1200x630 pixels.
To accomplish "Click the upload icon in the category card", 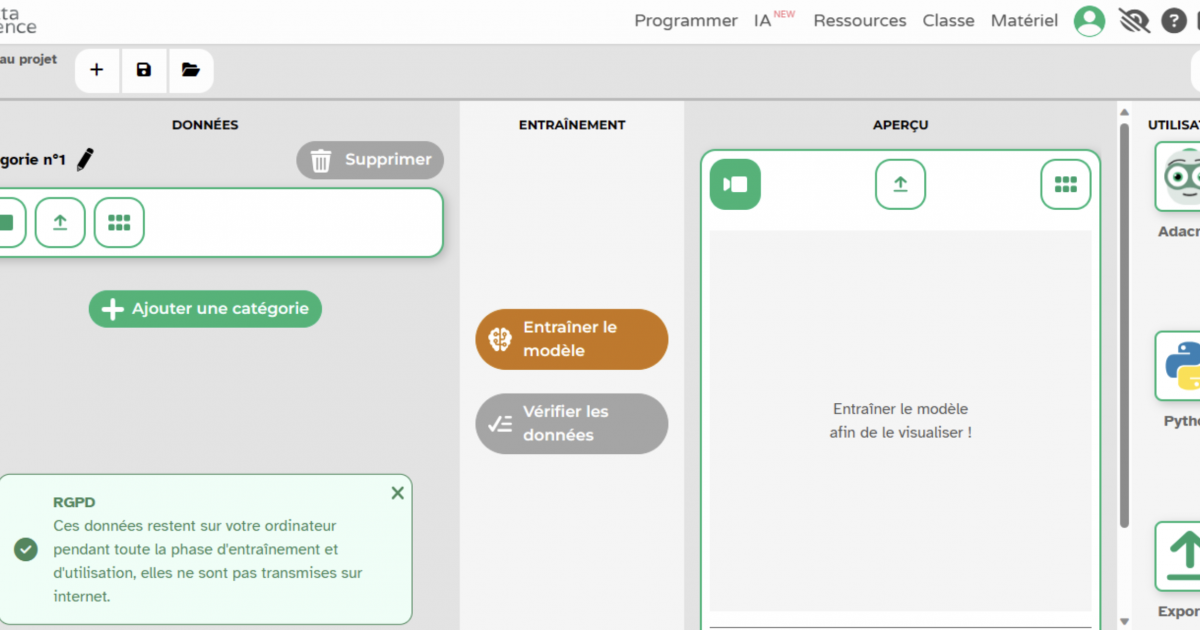I will click(x=60, y=222).
